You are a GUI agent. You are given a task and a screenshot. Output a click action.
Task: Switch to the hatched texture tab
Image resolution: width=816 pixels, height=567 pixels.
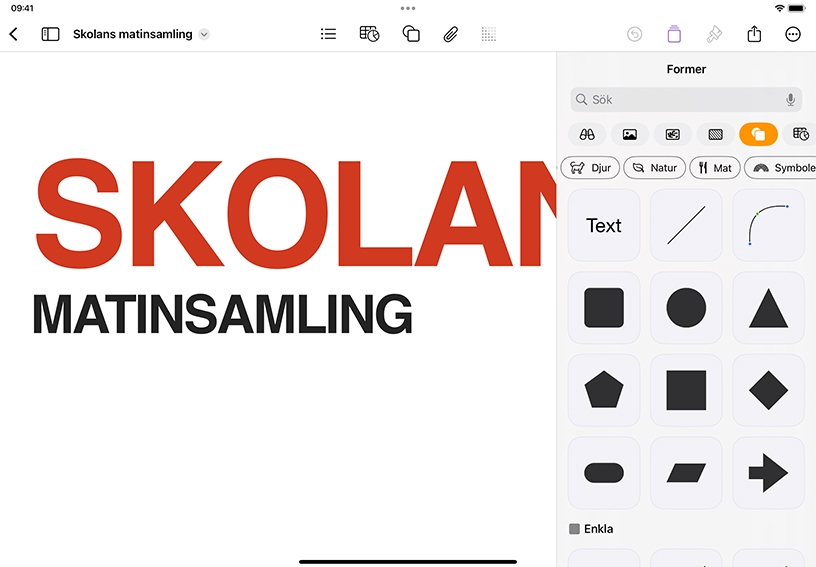(716, 135)
